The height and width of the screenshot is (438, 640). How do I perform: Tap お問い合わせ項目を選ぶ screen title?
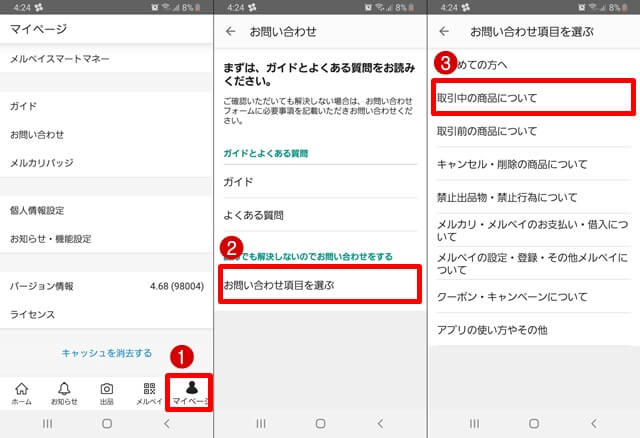532,31
